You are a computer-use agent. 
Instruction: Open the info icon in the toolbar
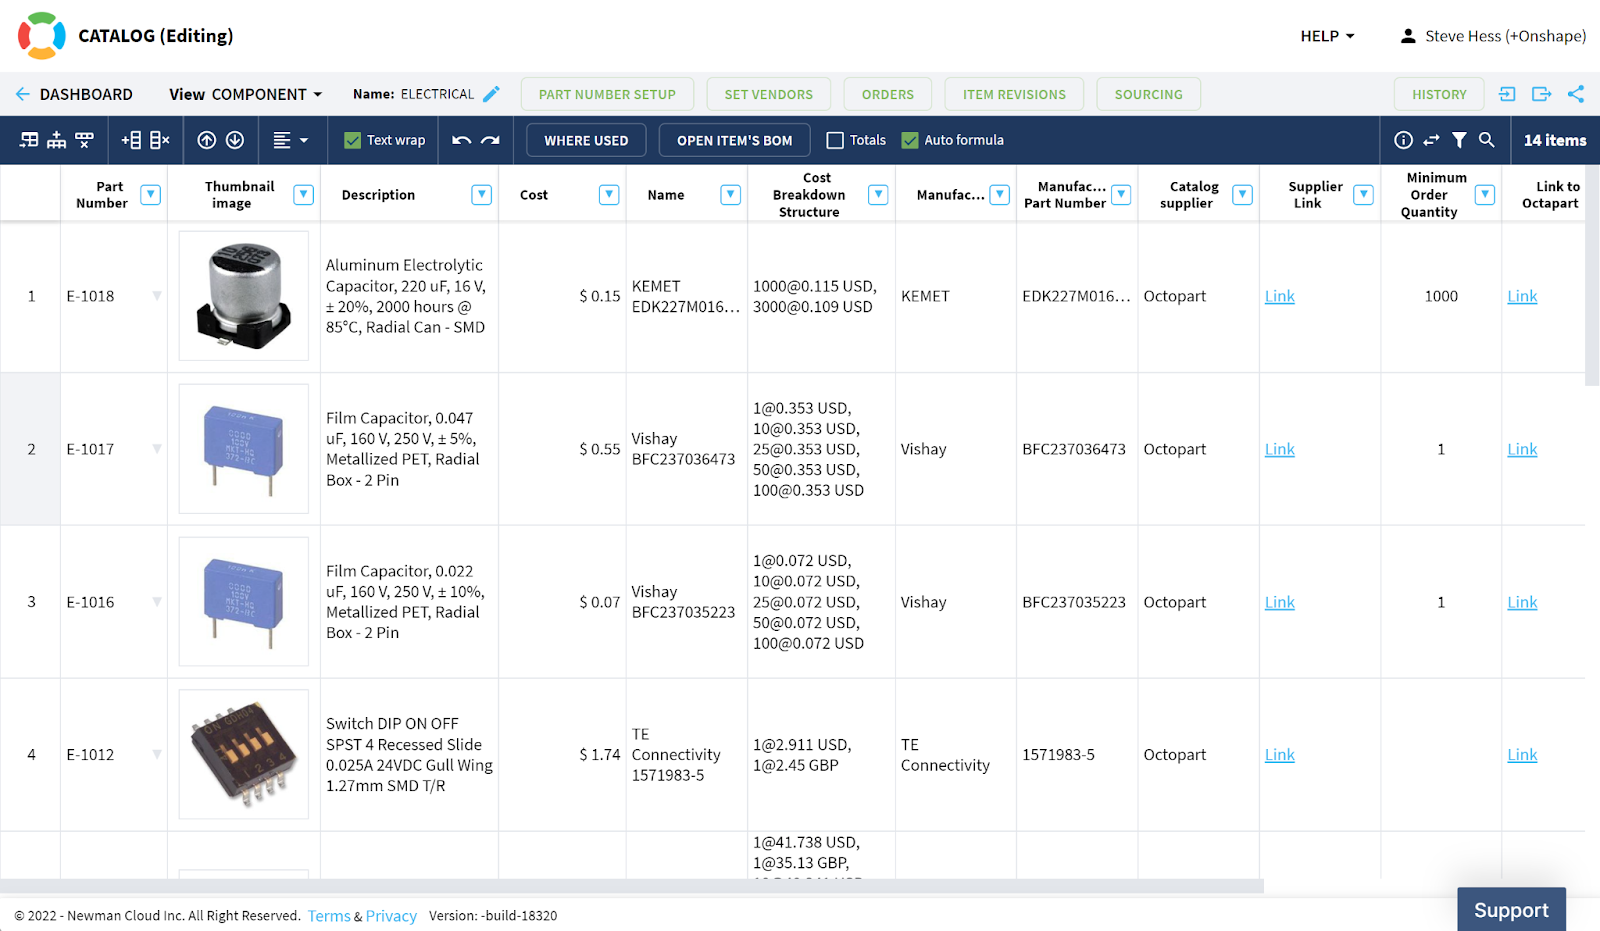(x=1404, y=140)
